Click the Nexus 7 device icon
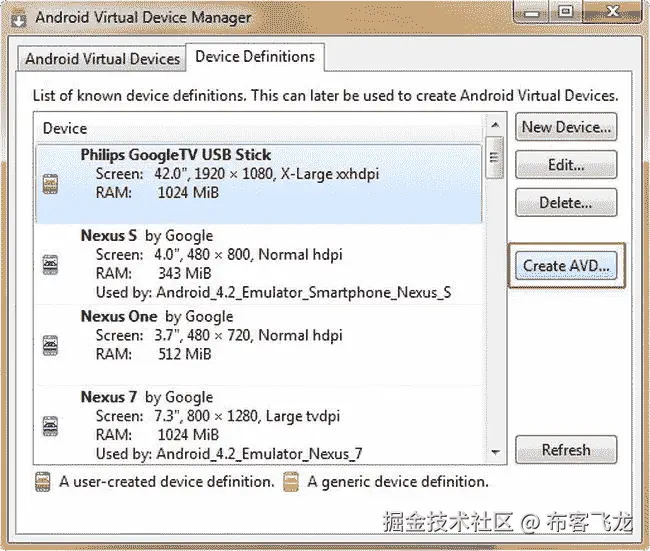The width and height of the screenshot is (650, 551). [x=51, y=426]
